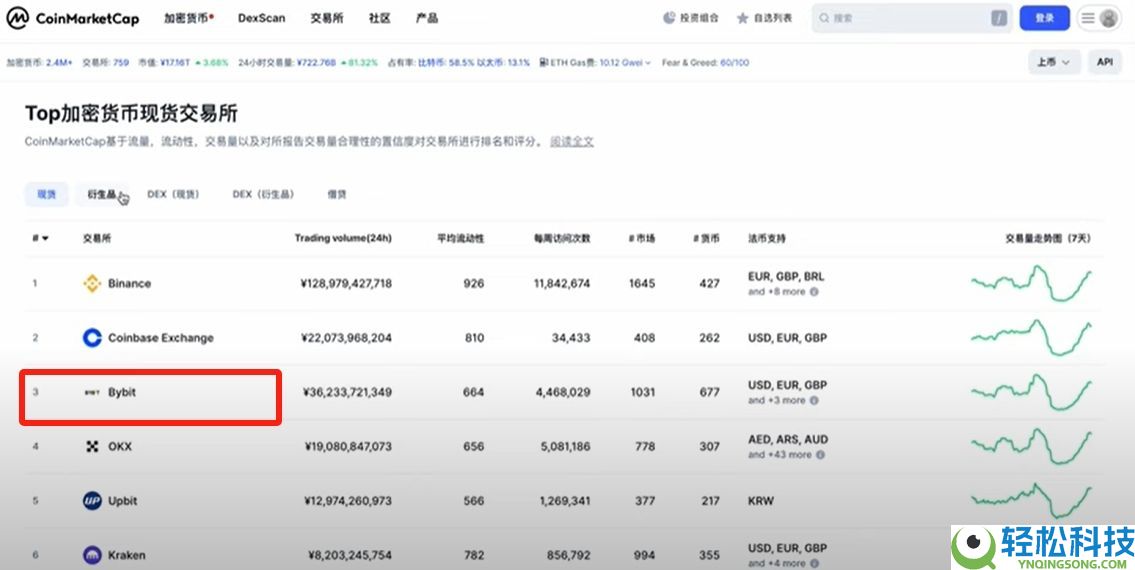Open the OKX exchange link
The width and height of the screenshot is (1135, 570).
click(120, 447)
